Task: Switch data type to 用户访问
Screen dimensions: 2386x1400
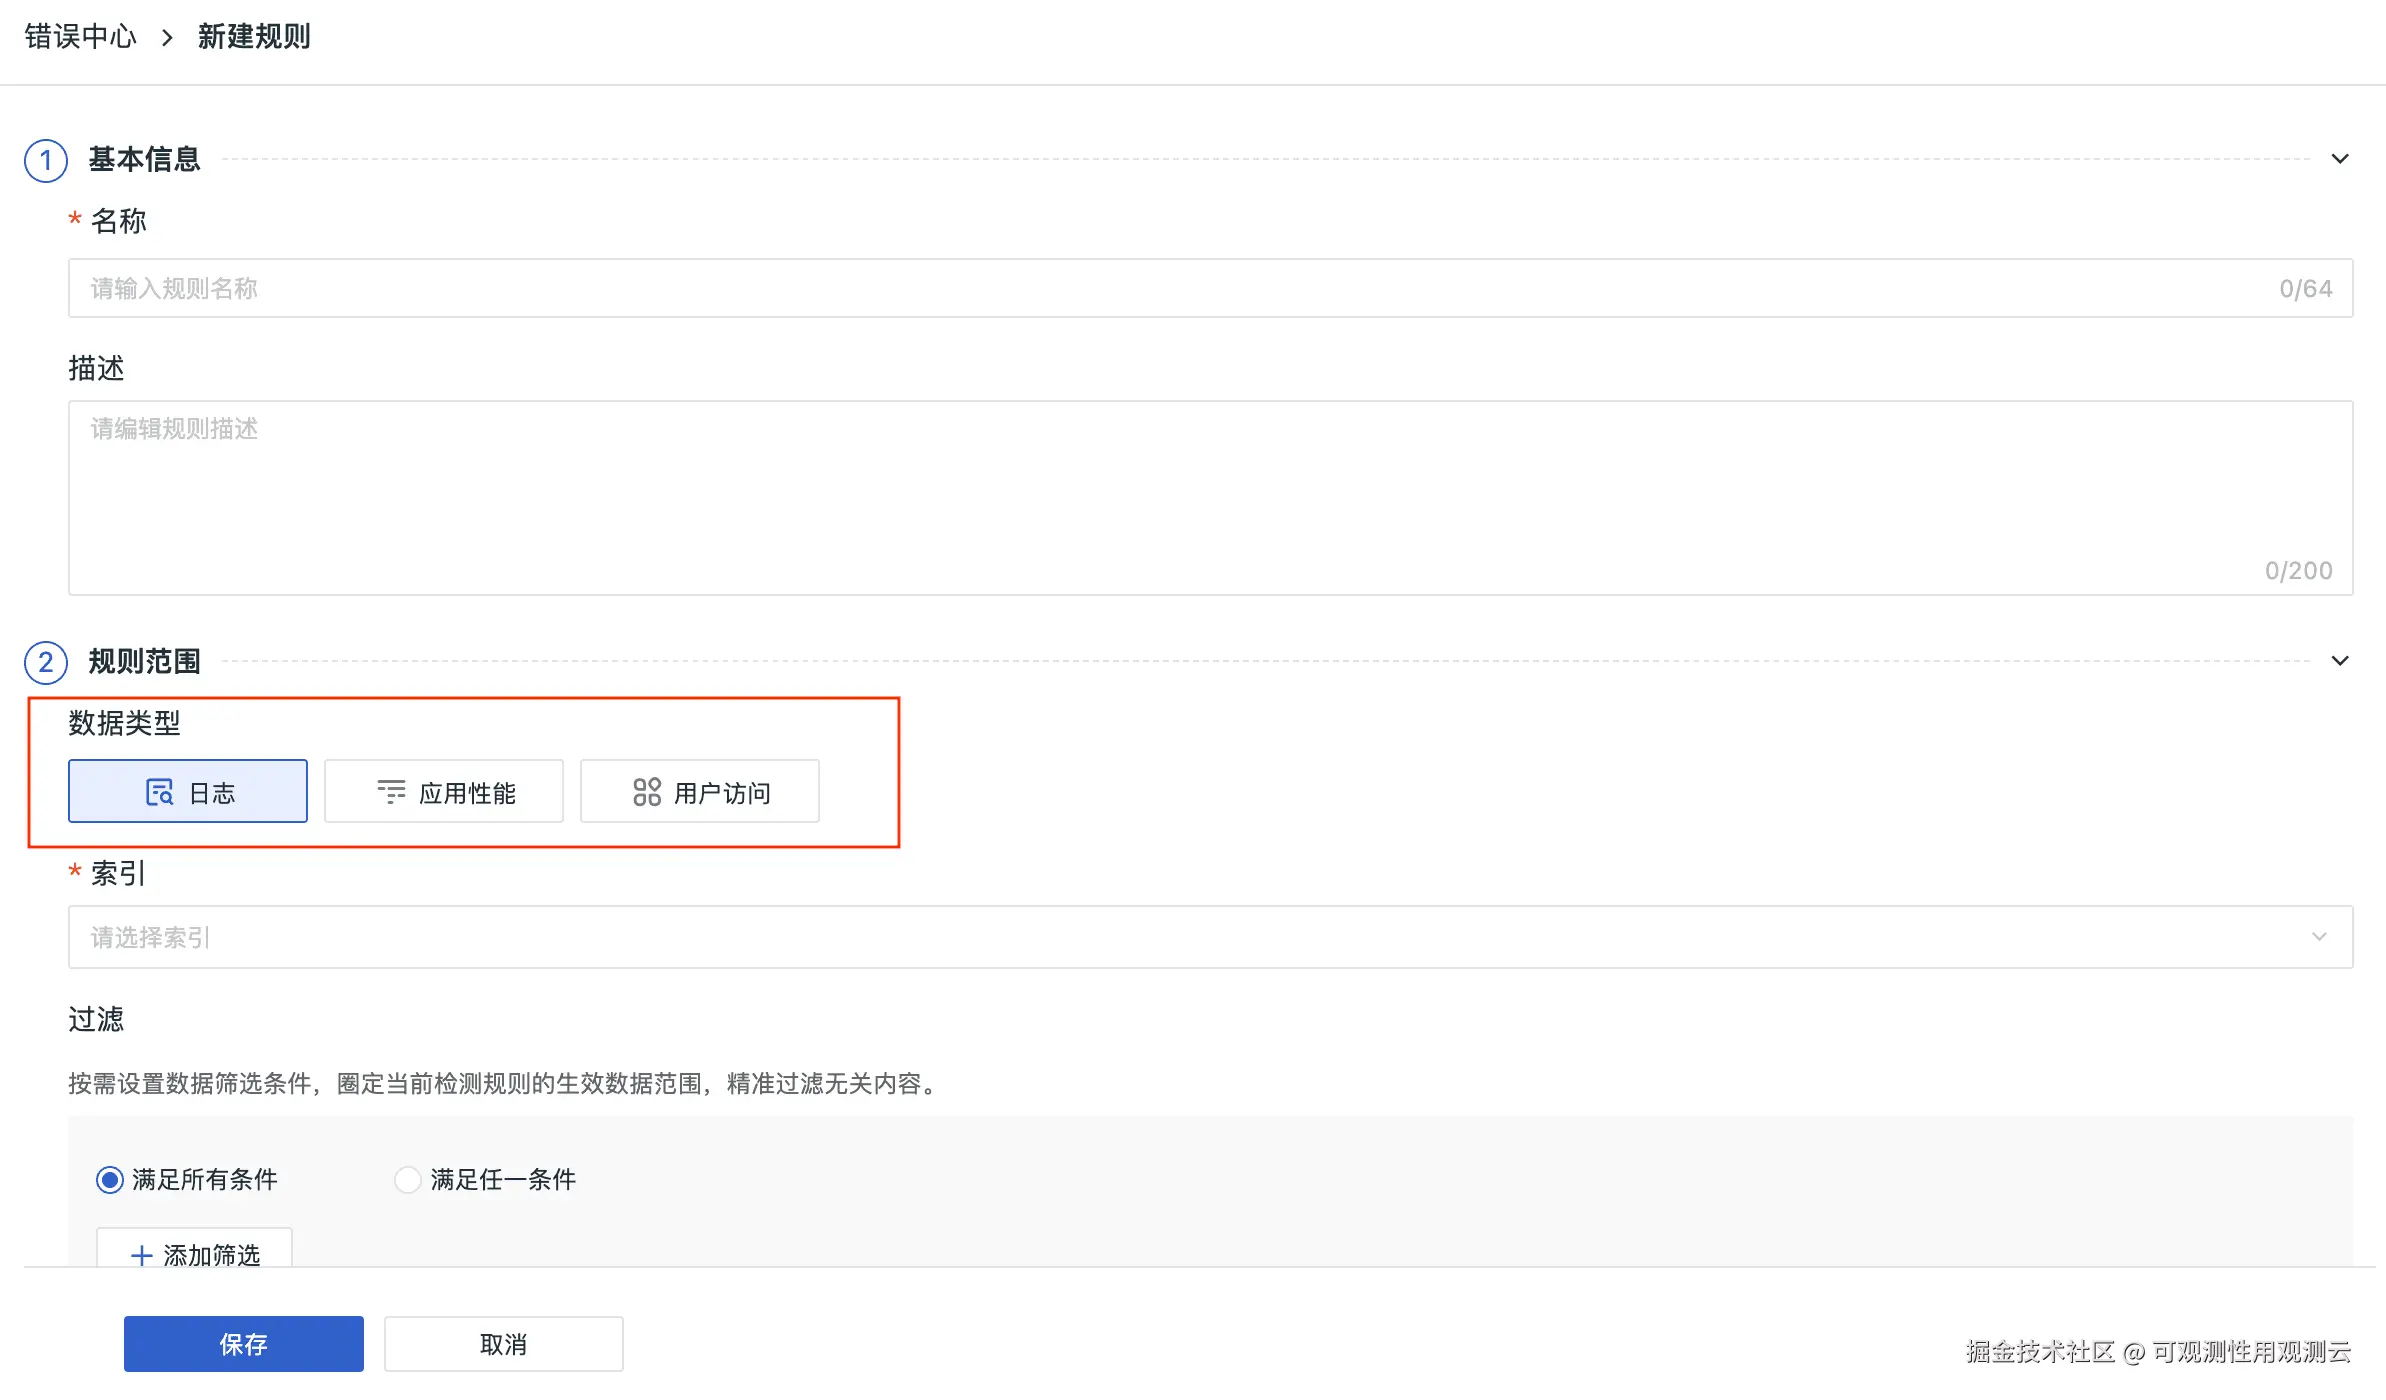Action: point(700,792)
